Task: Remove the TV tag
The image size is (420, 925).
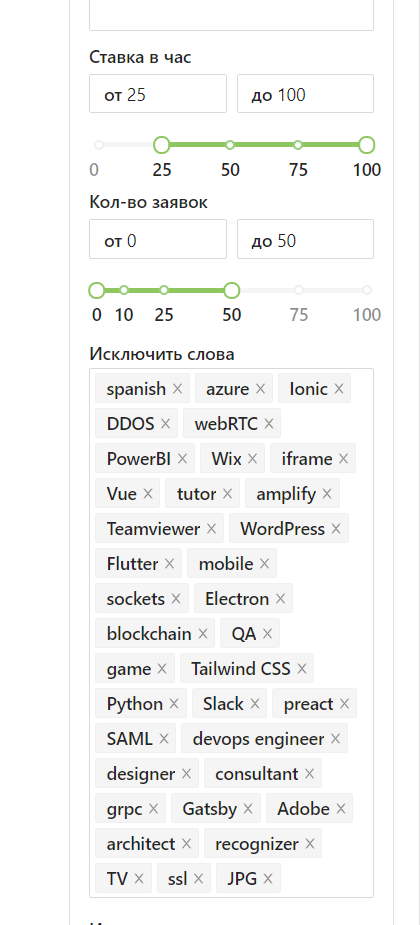Action: point(139,879)
